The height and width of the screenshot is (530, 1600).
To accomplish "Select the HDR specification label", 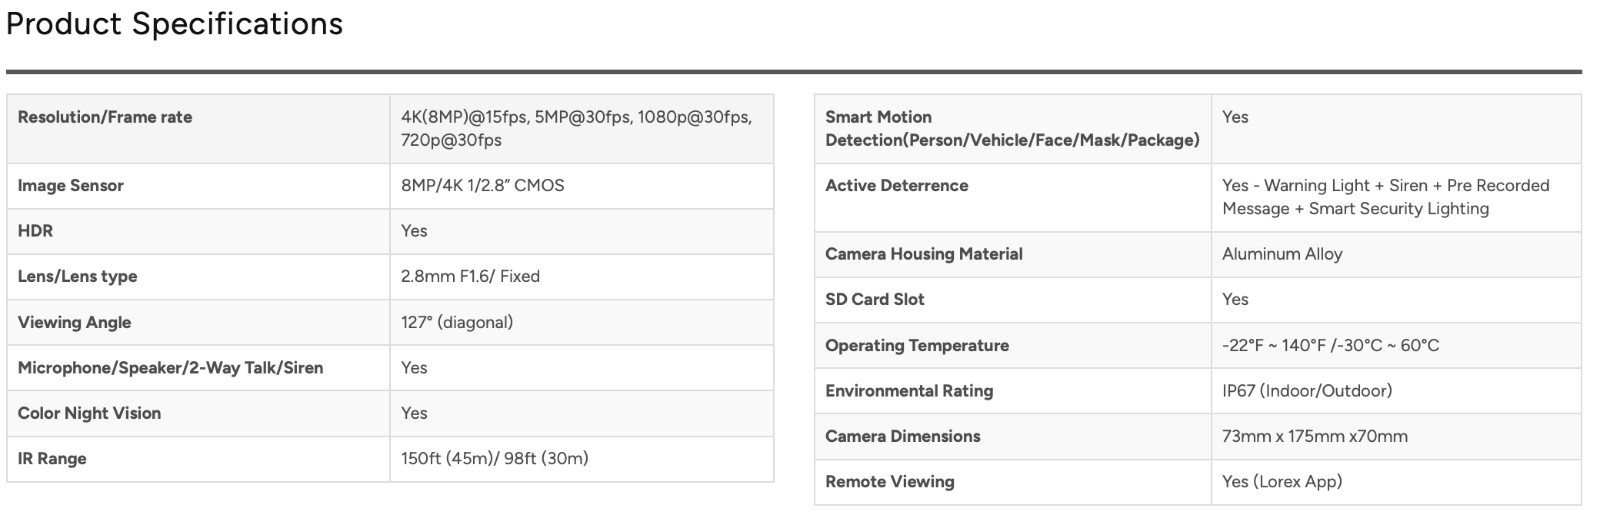I will click(36, 231).
